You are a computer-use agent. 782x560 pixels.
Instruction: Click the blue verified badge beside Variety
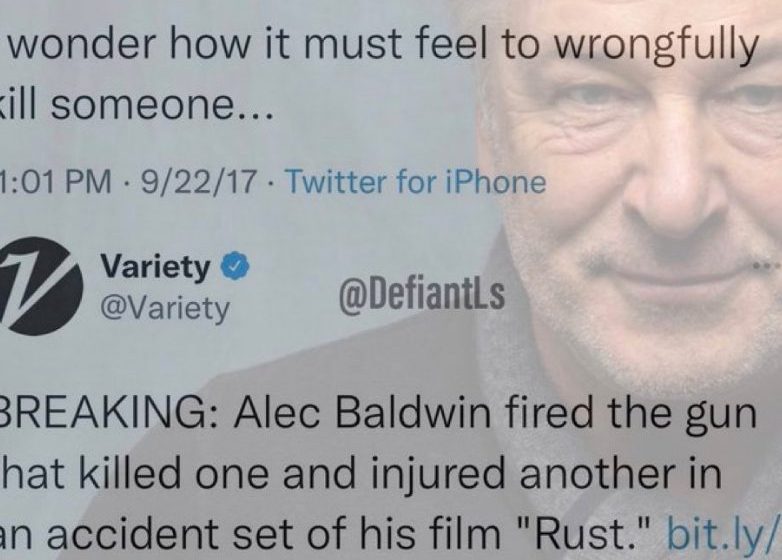(234, 267)
